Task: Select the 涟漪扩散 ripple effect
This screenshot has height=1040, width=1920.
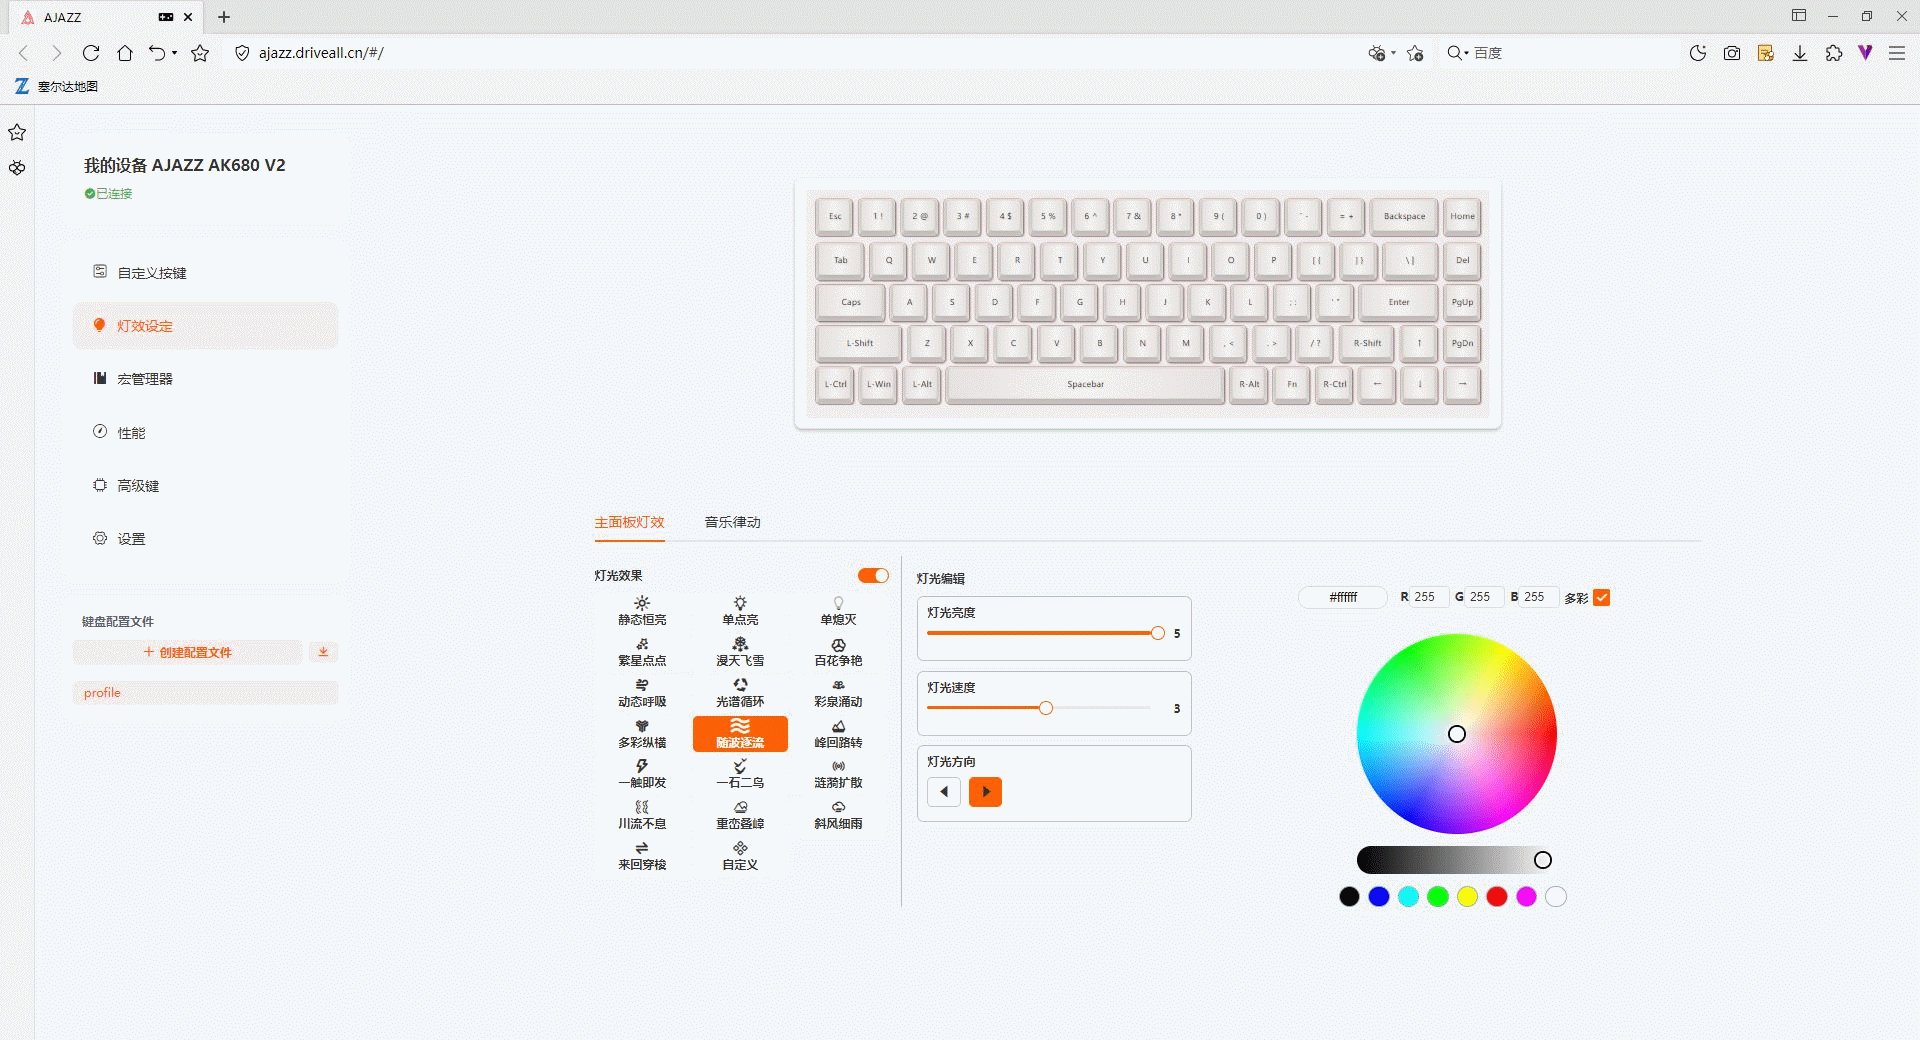Action: [x=838, y=774]
